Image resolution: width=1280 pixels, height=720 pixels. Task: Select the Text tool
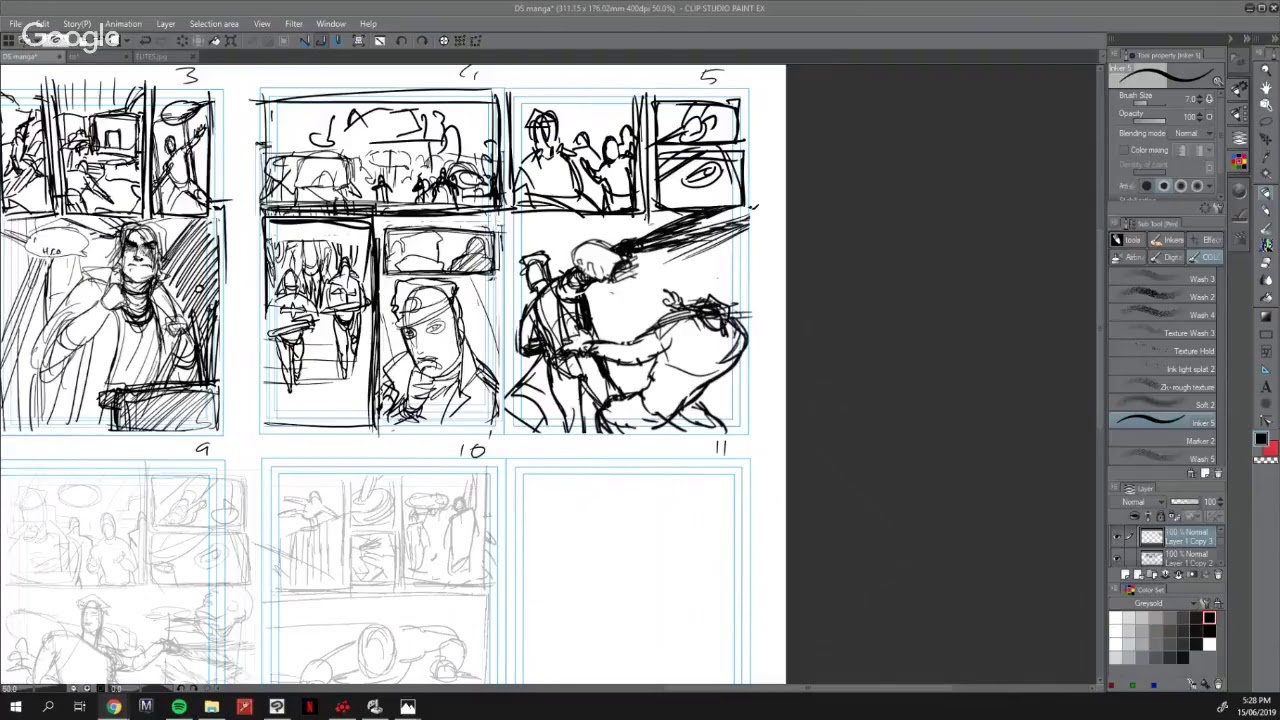point(1265,387)
